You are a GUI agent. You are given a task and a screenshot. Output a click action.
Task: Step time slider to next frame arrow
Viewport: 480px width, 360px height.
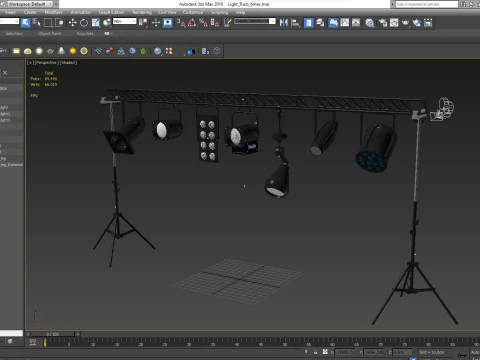pyautogui.click(x=77, y=334)
